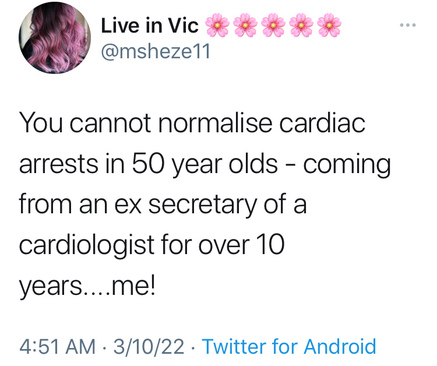Screen dimensions: 437x366
Task: Click the word 'cardiologist' in the tweet
Action: coord(87,247)
